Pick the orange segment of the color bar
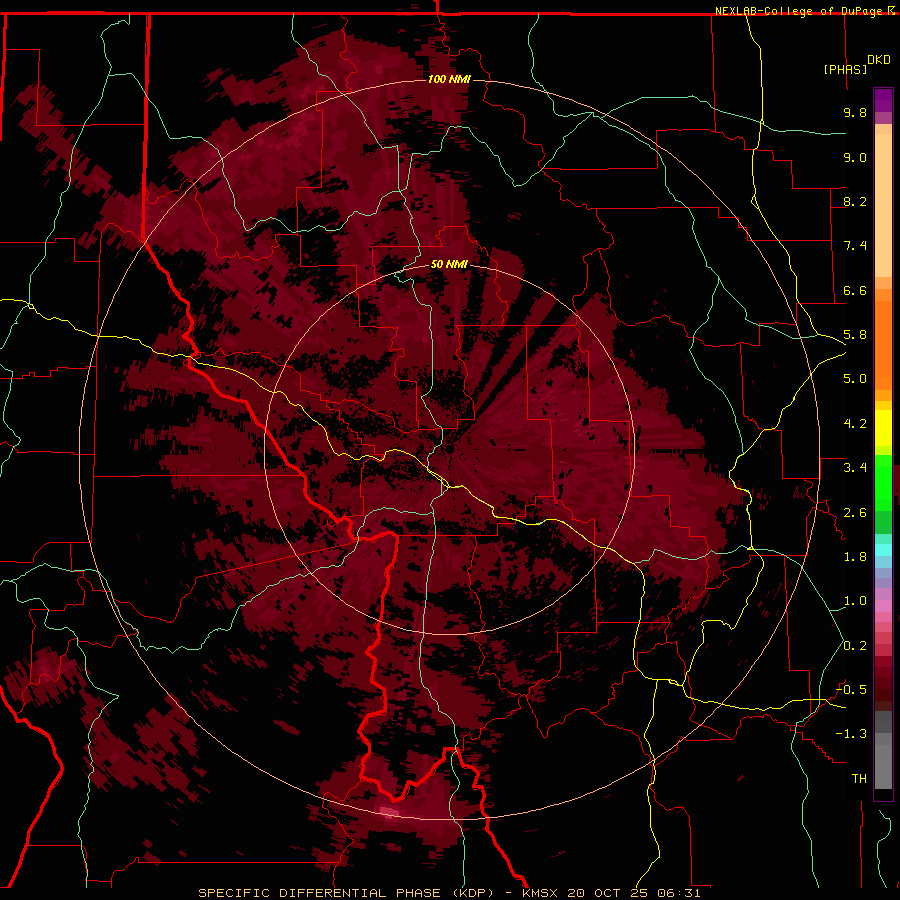This screenshot has height=900, width=900. [883, 344]
